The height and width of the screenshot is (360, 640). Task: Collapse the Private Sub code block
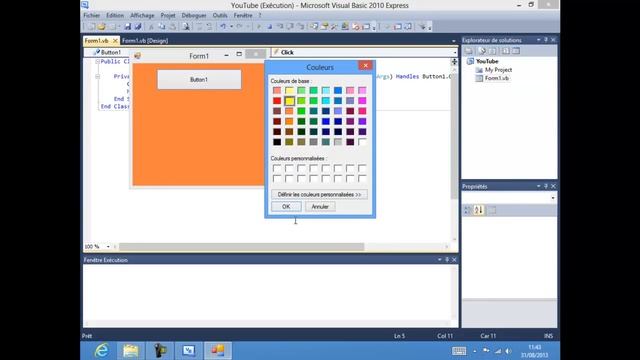pyautogui.click(x=98, y=76)
